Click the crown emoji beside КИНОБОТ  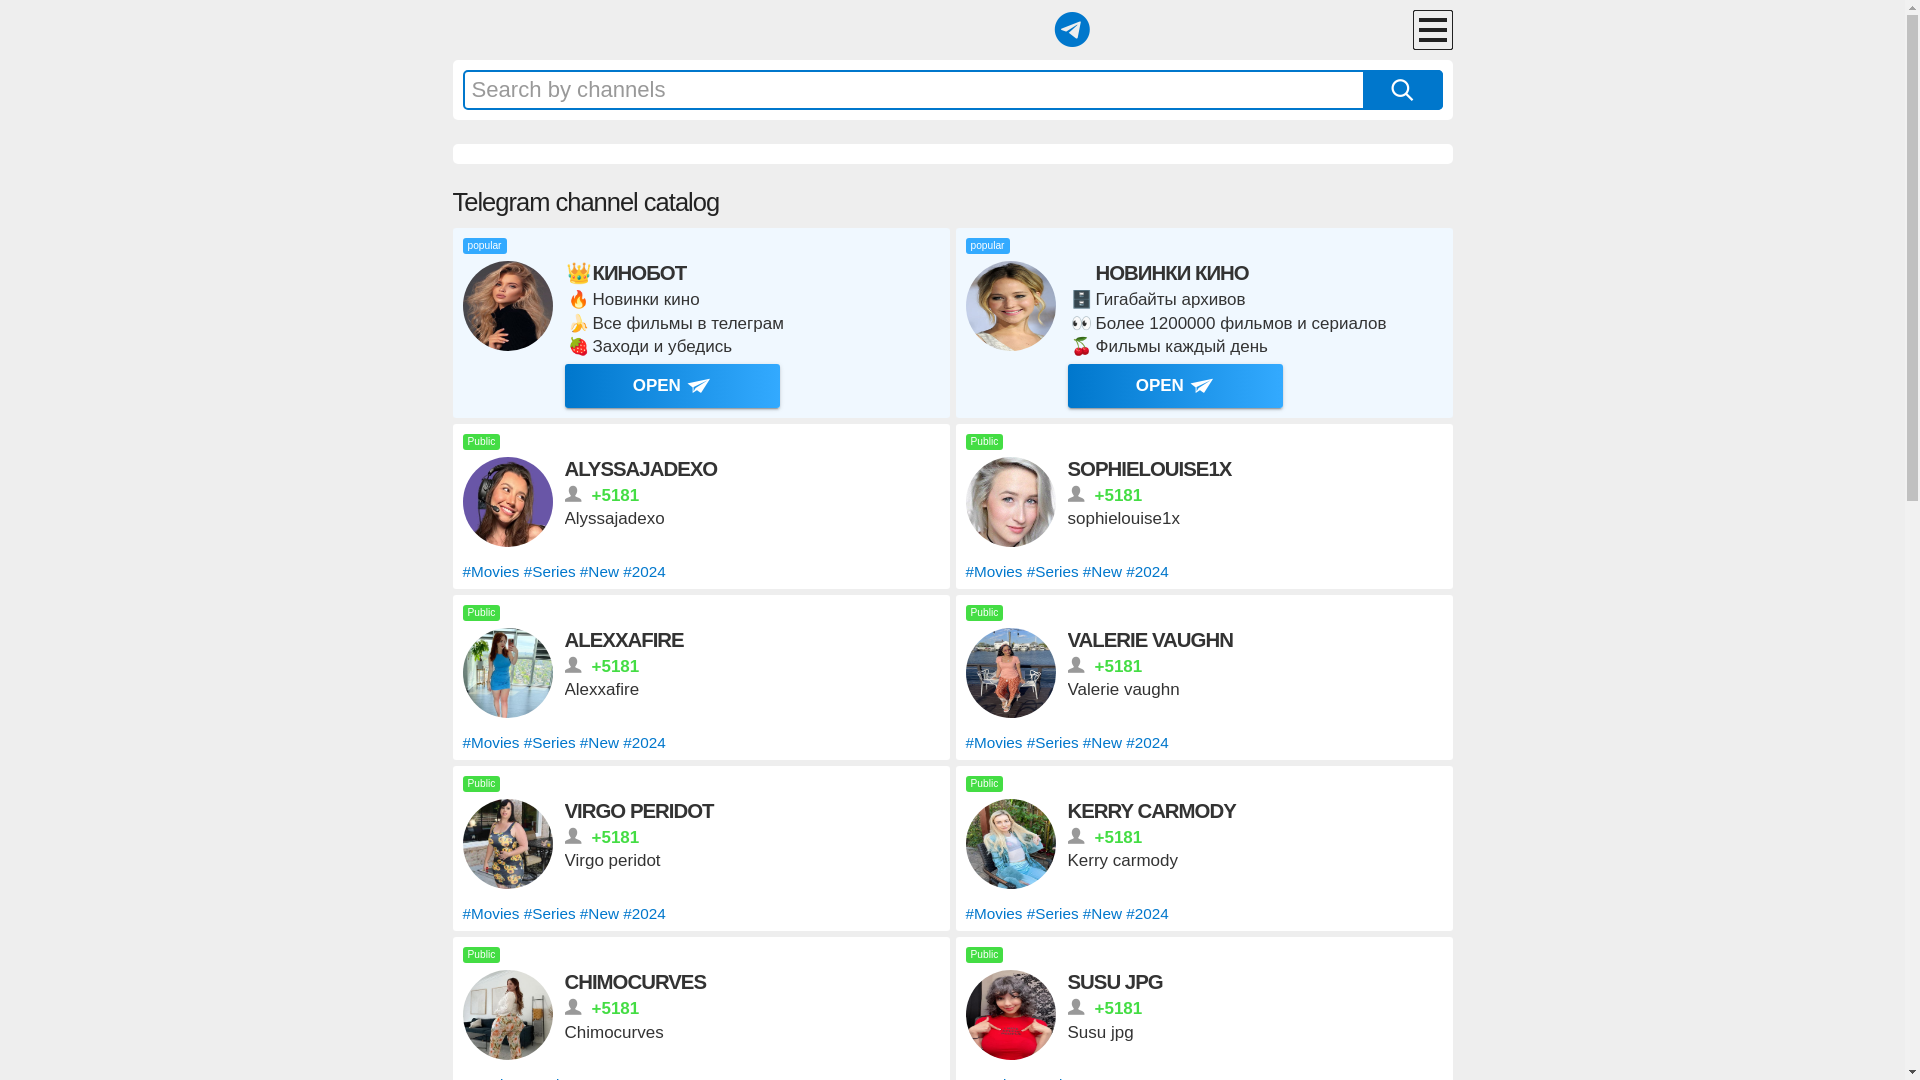pos(578,273)
